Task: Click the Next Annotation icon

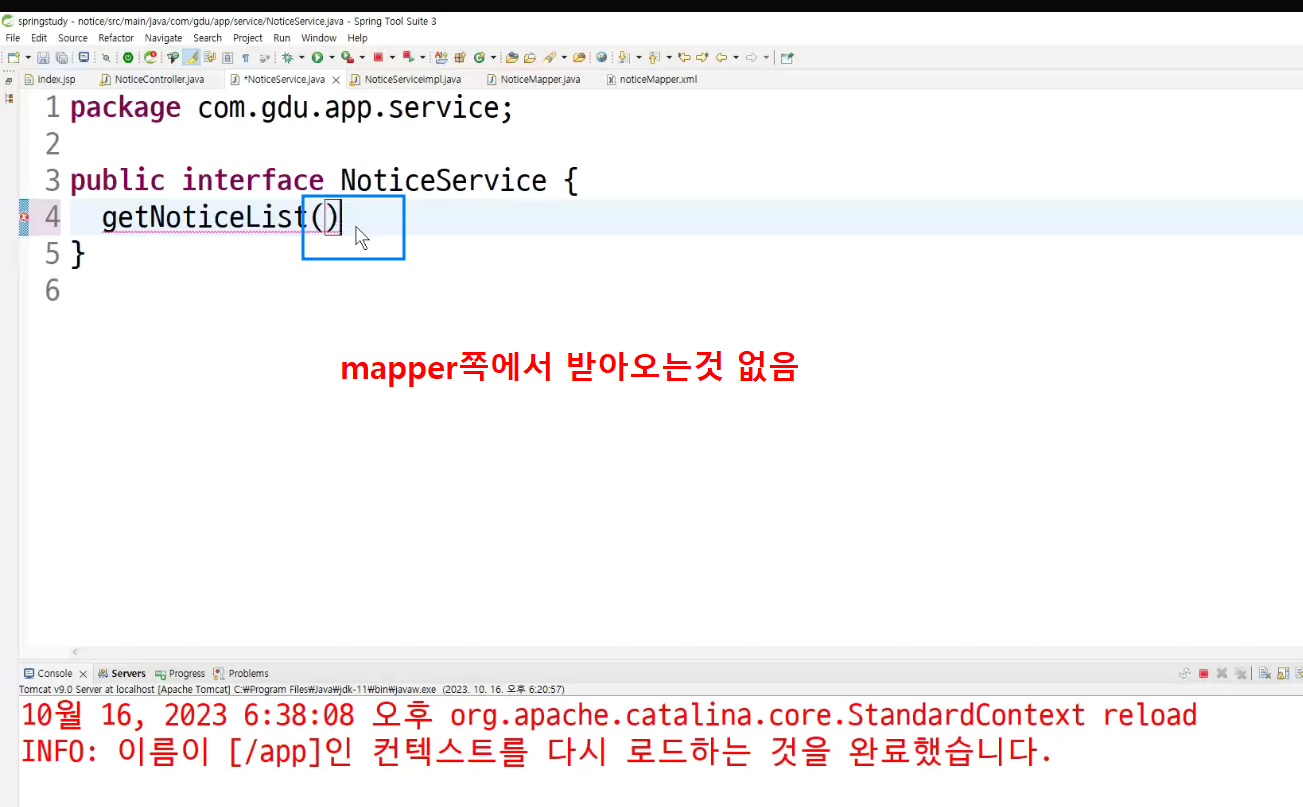Action: pos(624,58)
